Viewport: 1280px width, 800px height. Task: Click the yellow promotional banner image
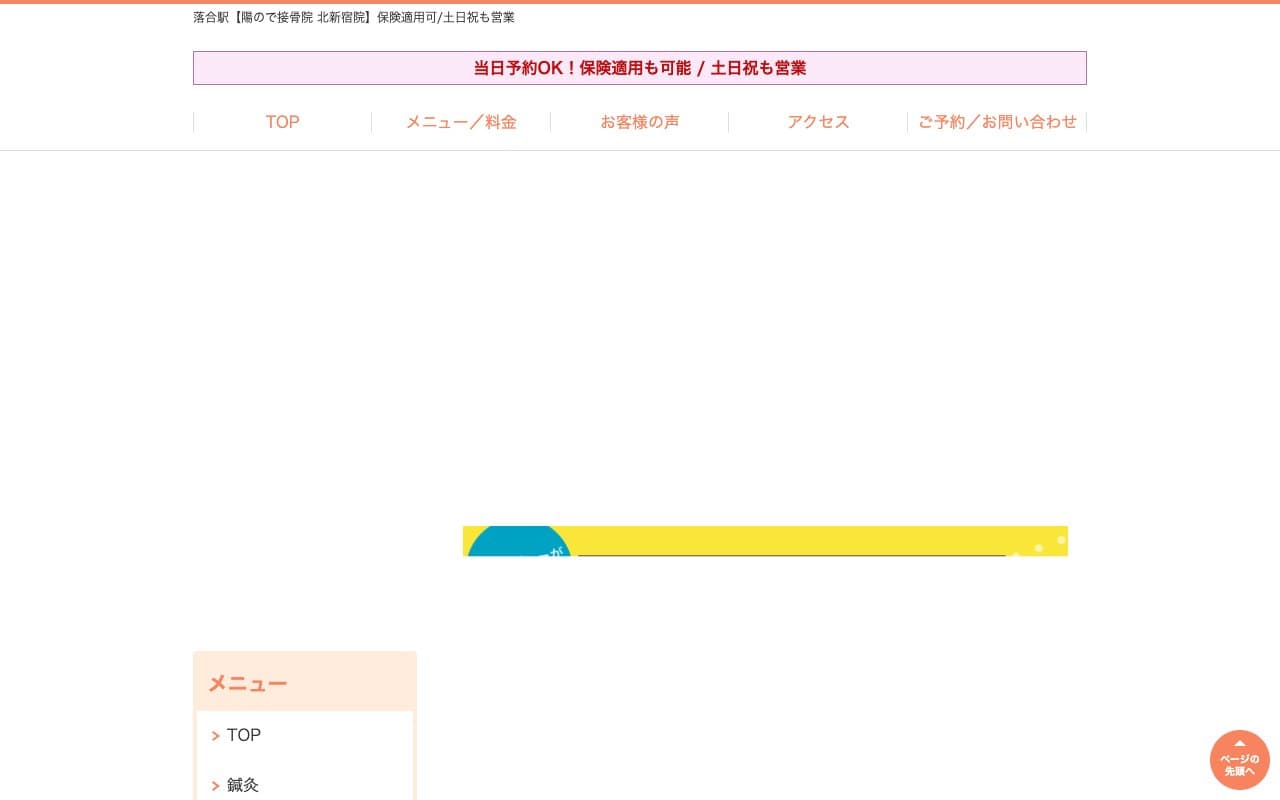tap(765, 538)
